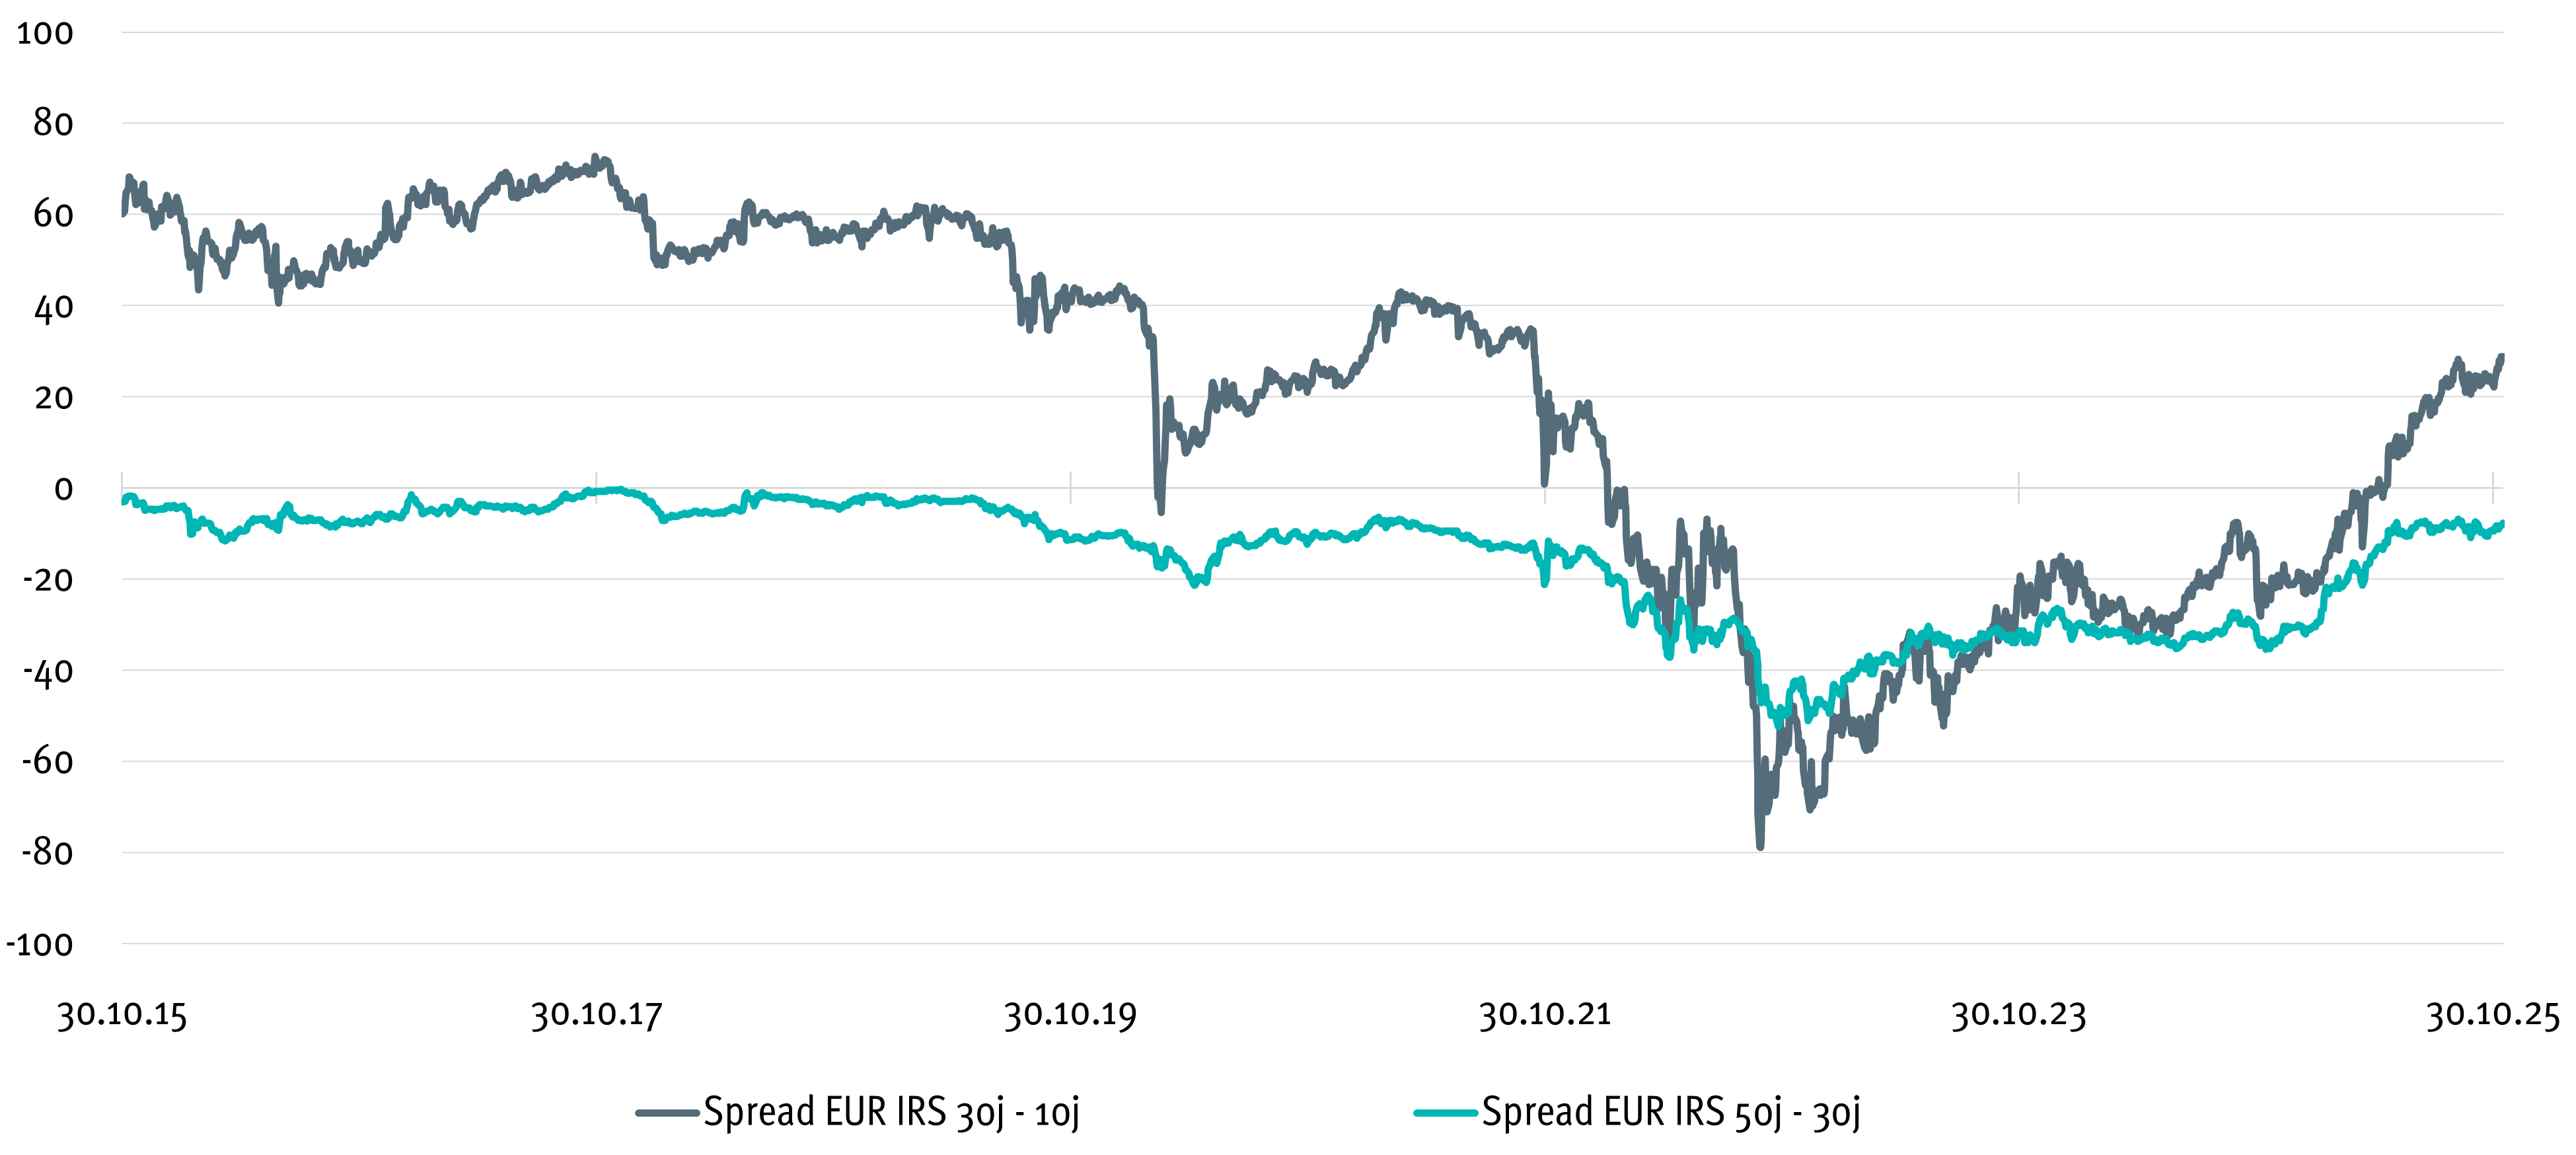2576x1155 pixels.
Task: Click the 0 y-axis label
Action: click(x=63, y=489)
